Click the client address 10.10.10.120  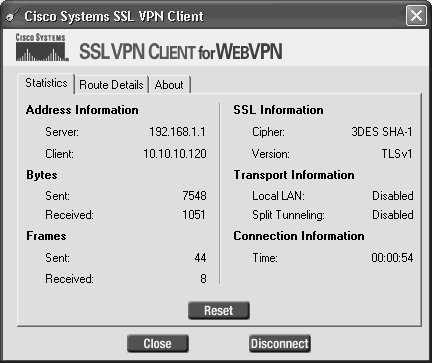pyautogui.click(x=175, y=154)
